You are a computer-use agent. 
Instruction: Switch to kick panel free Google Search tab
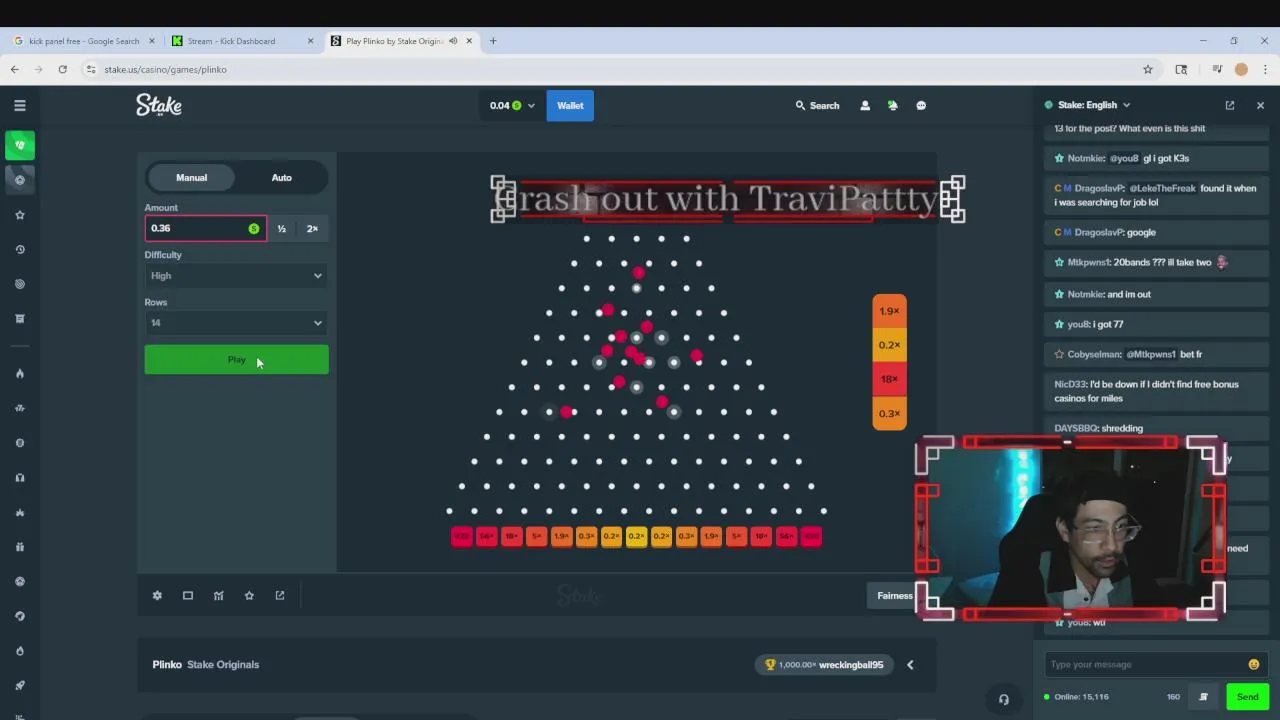point(84,41)
